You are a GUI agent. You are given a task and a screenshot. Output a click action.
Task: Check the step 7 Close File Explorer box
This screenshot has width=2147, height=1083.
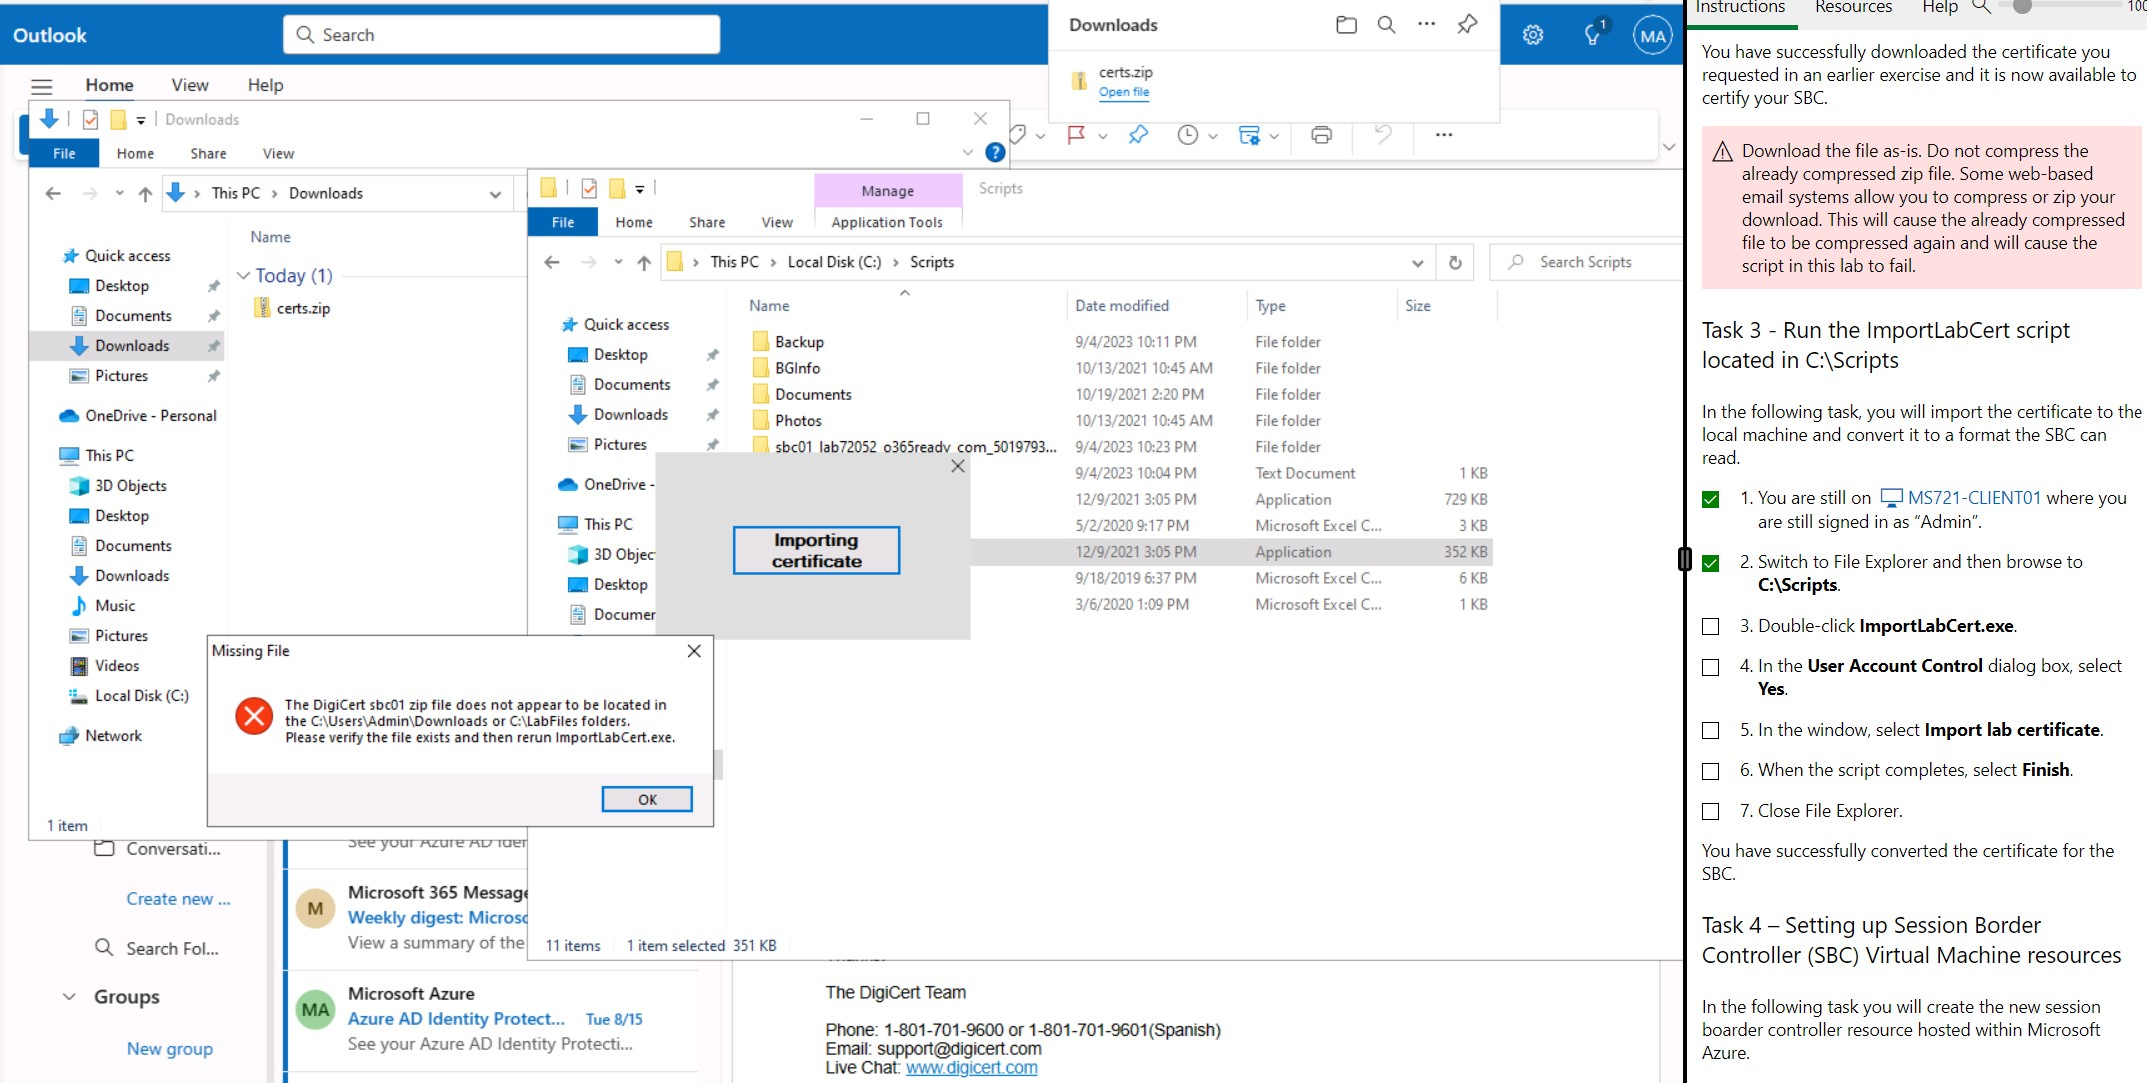1712,811
